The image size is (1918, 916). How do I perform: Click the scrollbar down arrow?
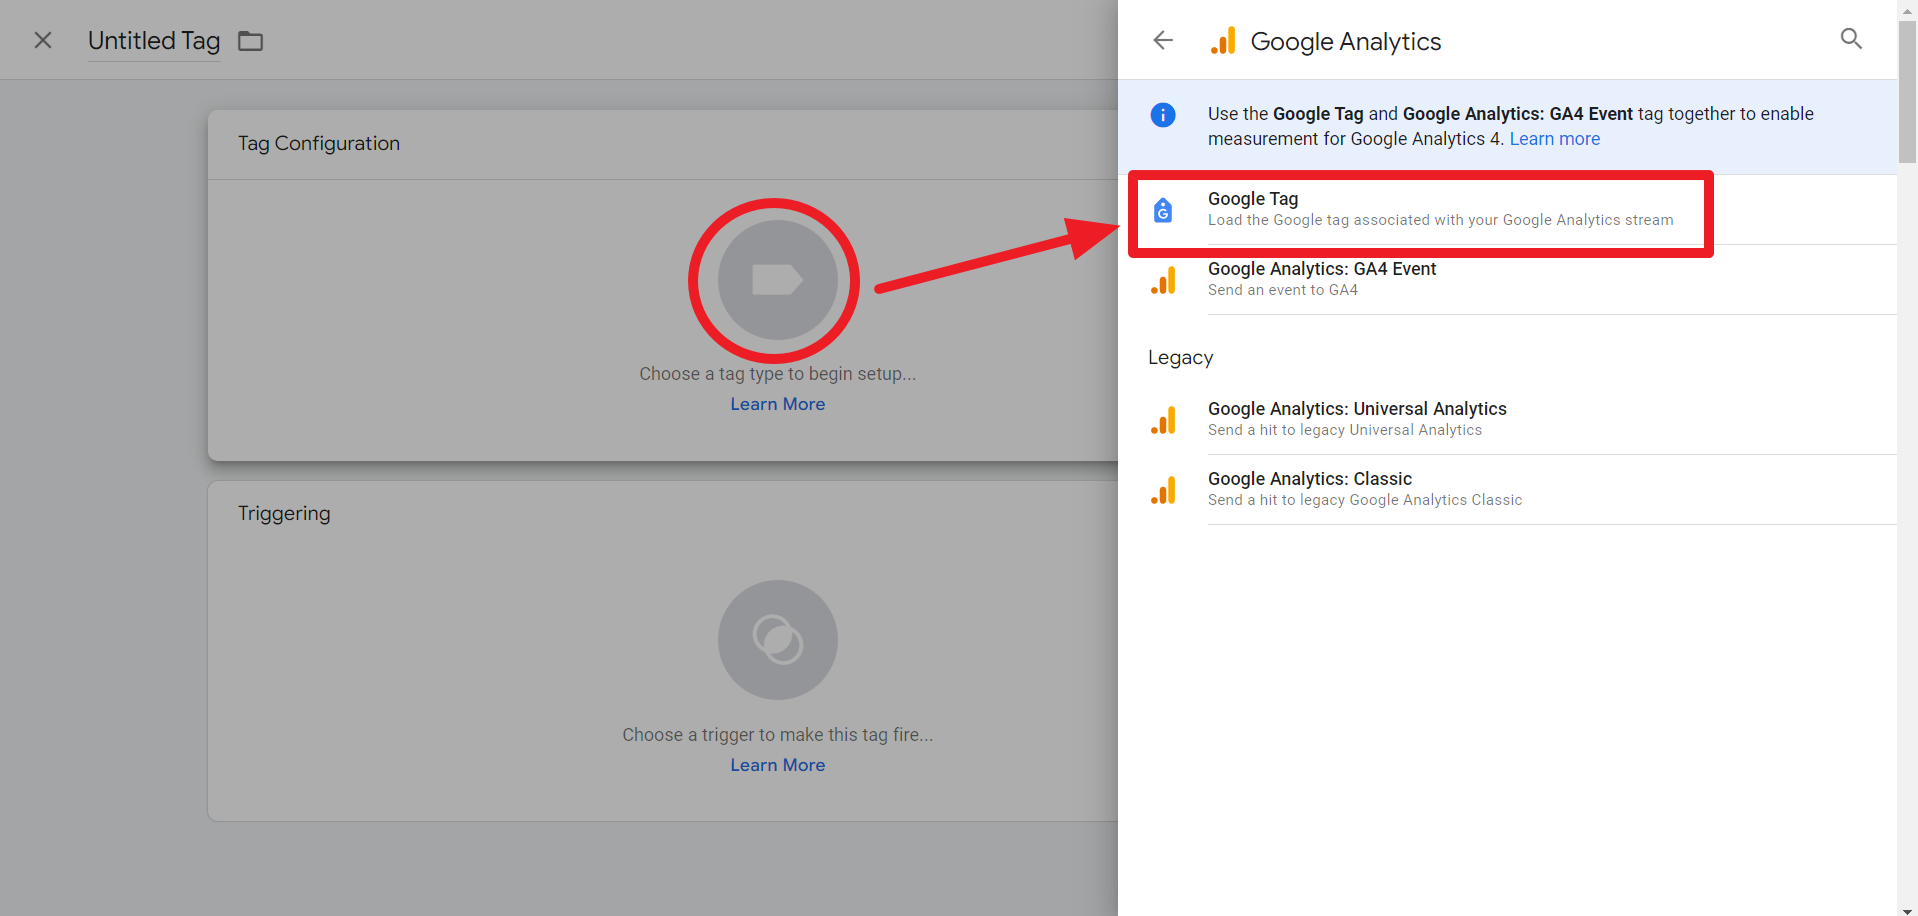click(1908, 910)
